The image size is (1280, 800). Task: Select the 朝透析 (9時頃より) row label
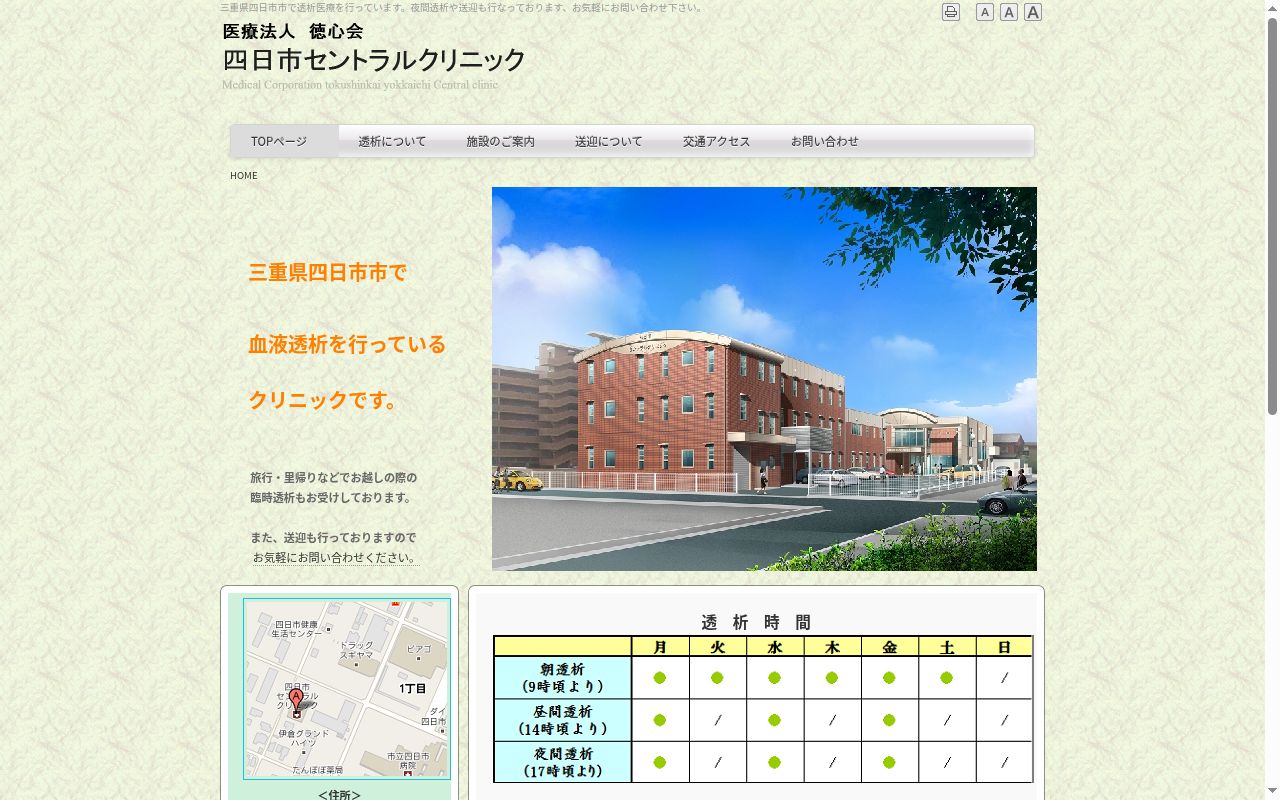pos(562,678)
